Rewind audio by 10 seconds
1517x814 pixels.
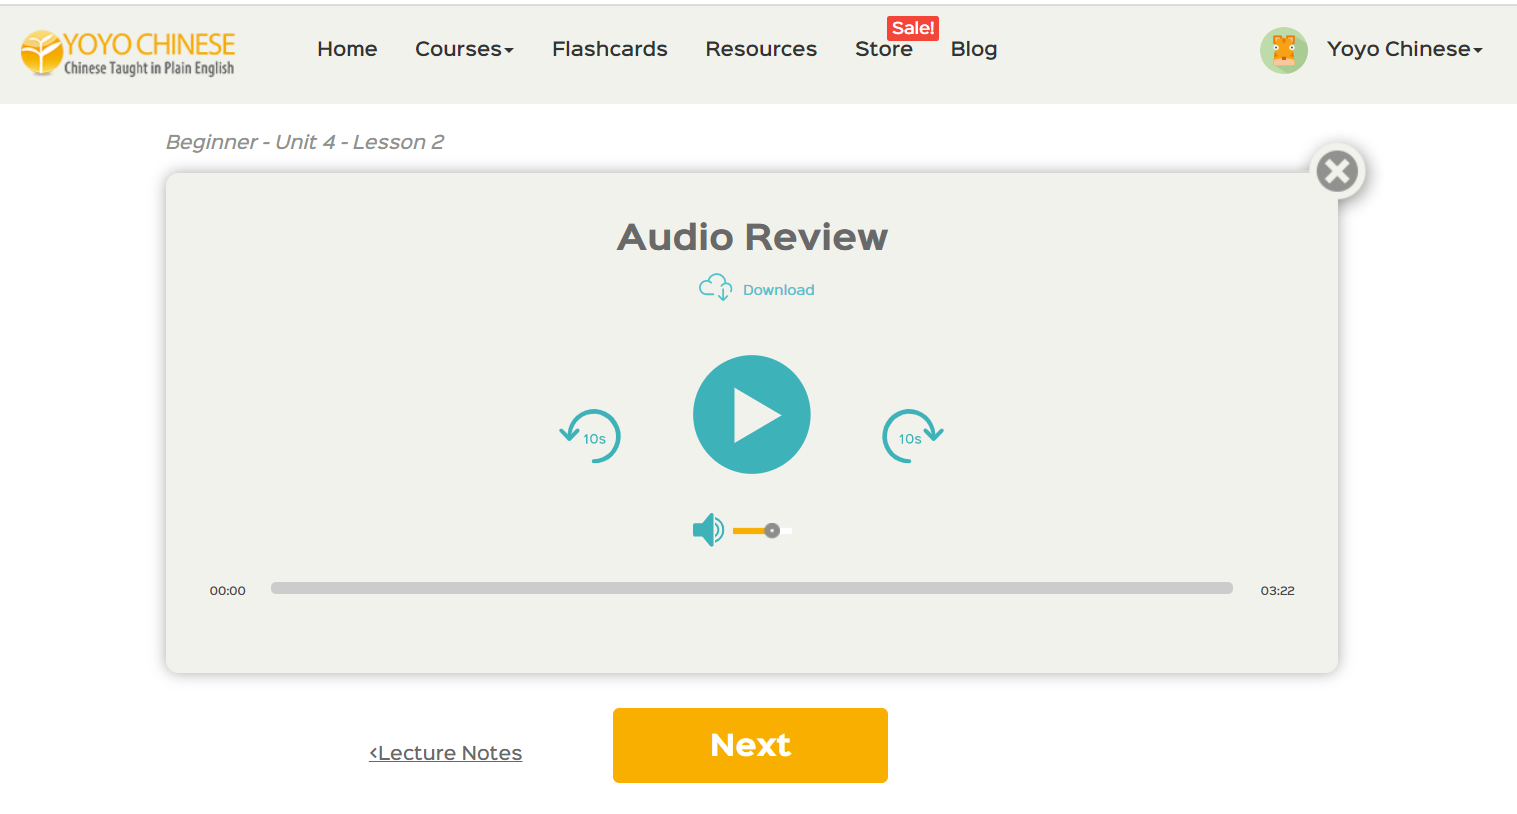coord(591,436)
